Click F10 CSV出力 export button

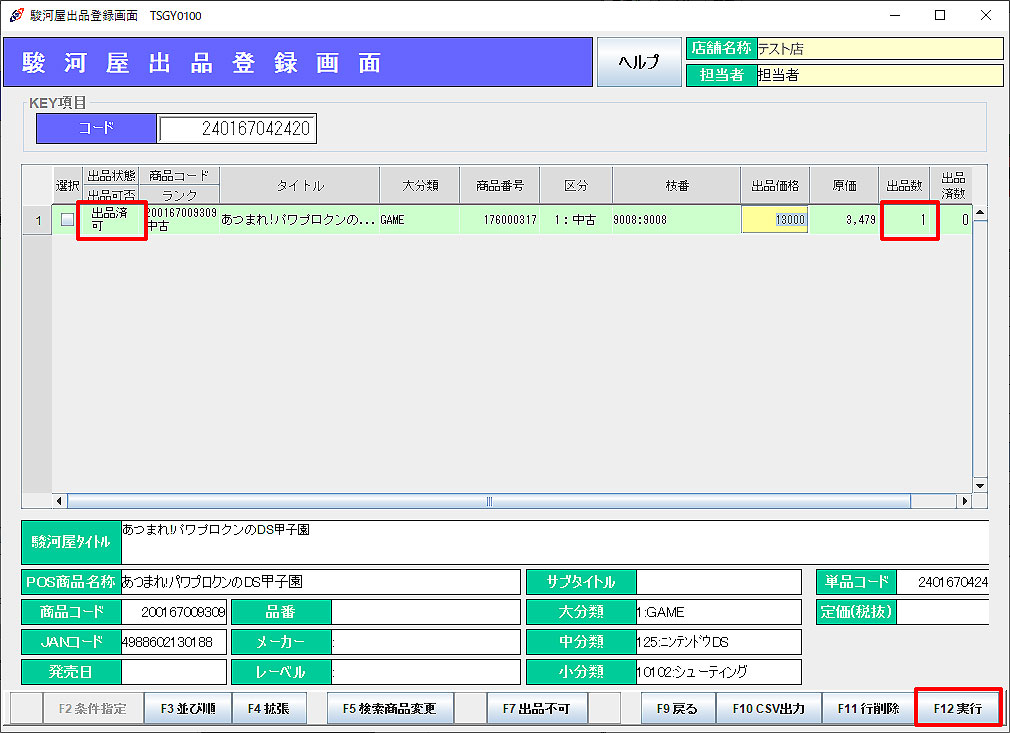(x=768, y=708)
